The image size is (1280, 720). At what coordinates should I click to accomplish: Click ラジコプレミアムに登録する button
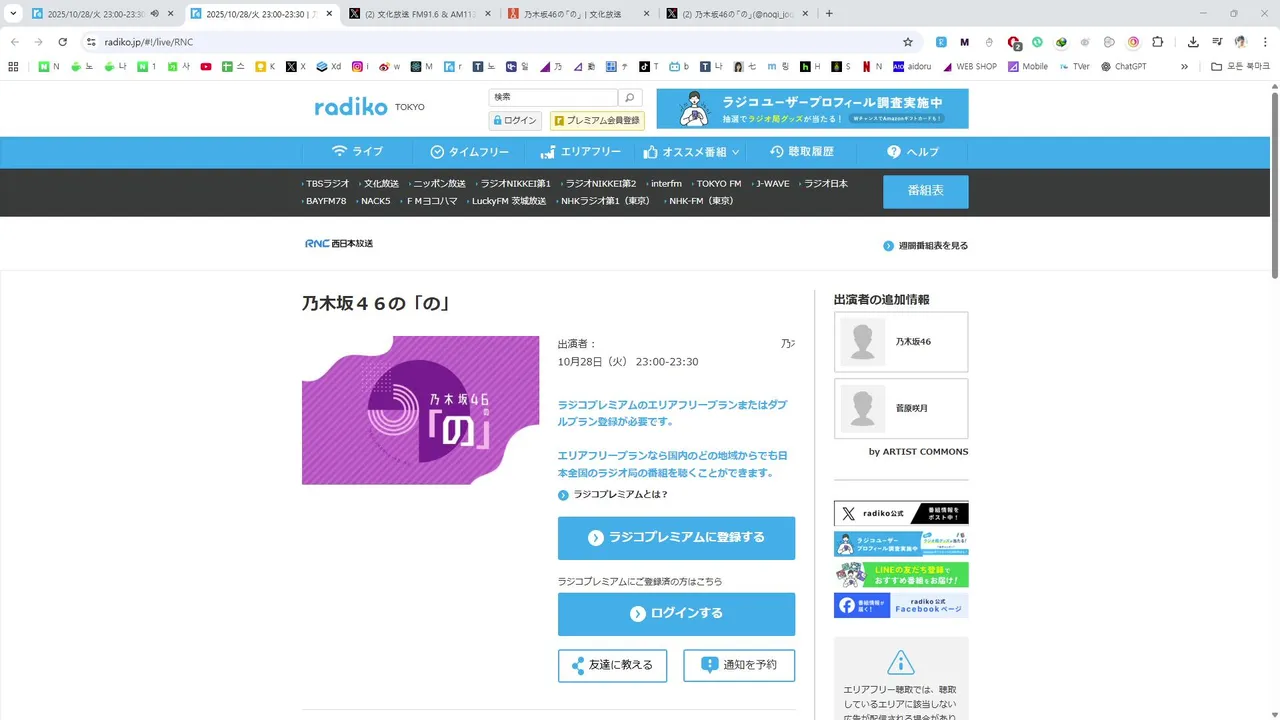(676, 538)
